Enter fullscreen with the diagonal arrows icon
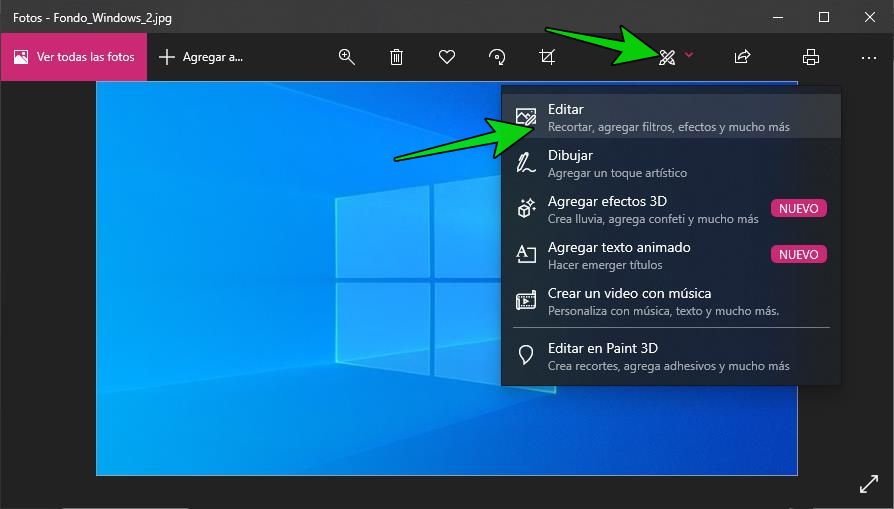Viewport: 894px width, 509px height. pyautogui.click(x=869, y=484)
